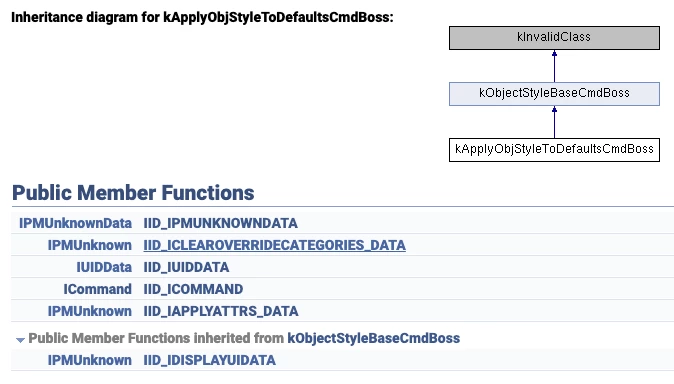Follow the IID_ICLEAROVERRIDECATEGORIES_DATA underlined link
Screen dimensions: 674x384
coord(274,245)
